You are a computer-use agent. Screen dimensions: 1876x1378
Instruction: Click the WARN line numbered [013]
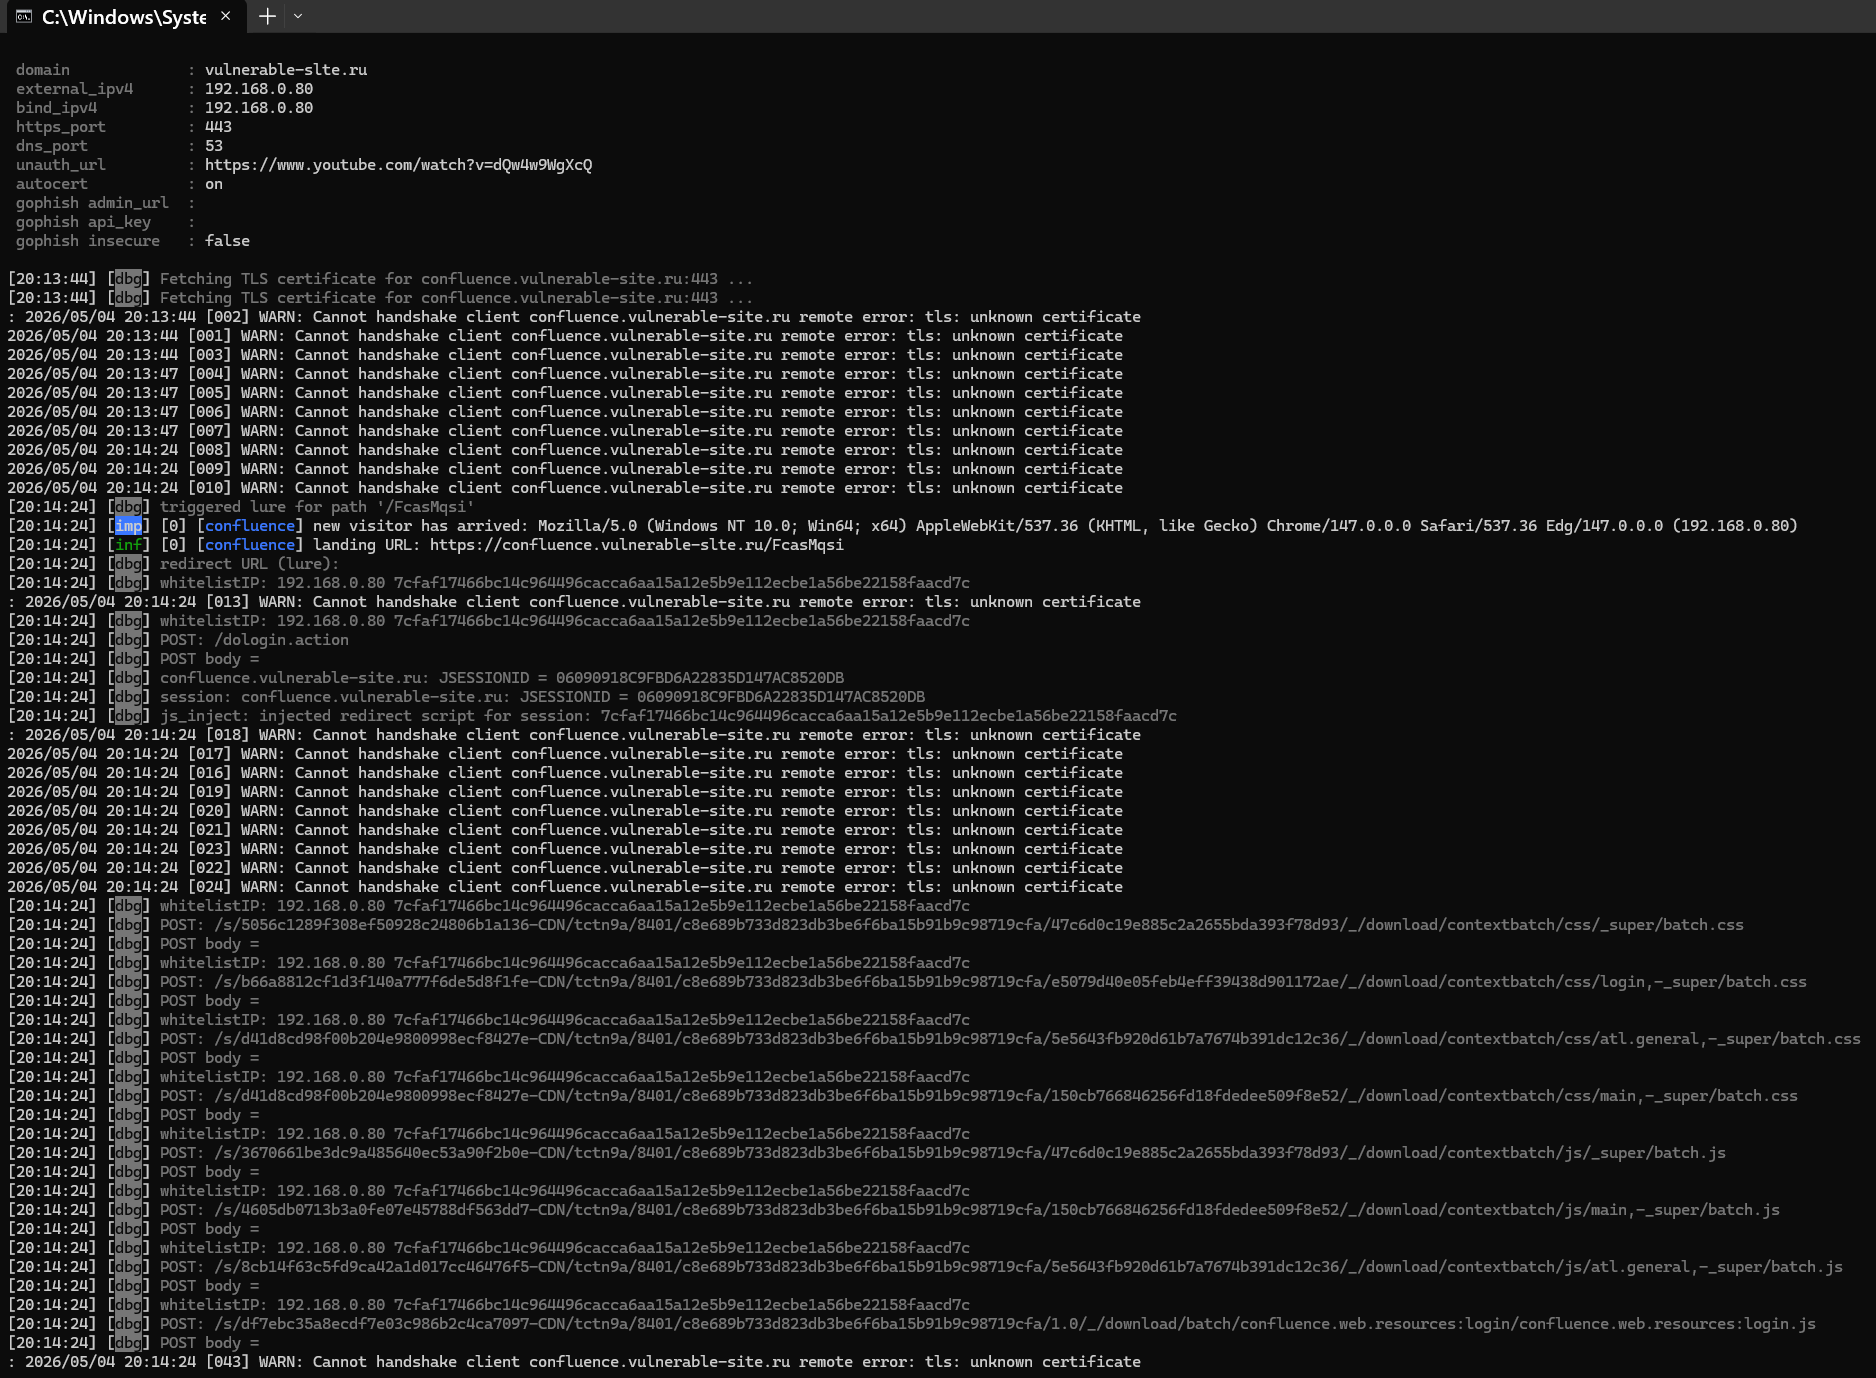point(574,602)
